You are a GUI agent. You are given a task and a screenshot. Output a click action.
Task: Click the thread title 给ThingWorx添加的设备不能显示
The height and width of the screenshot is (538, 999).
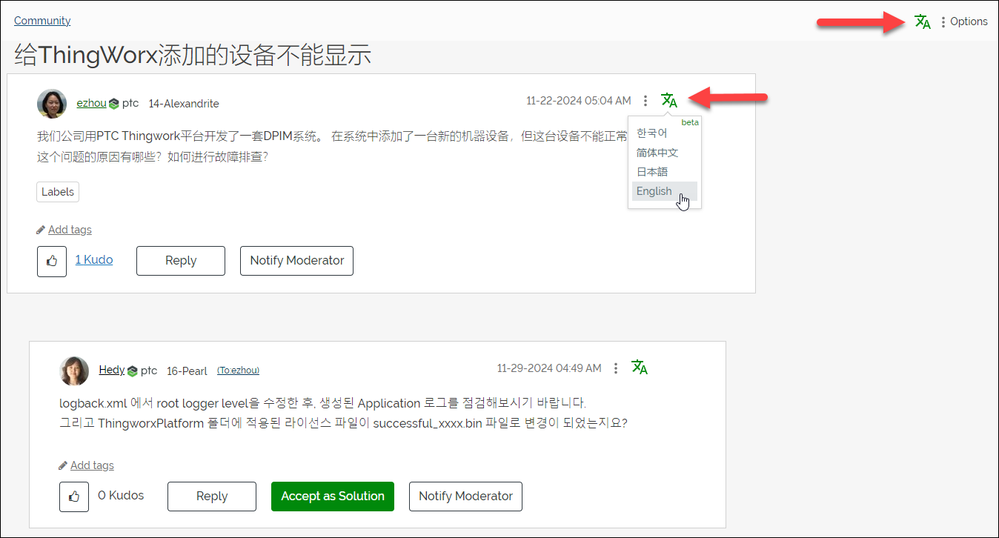192,55
